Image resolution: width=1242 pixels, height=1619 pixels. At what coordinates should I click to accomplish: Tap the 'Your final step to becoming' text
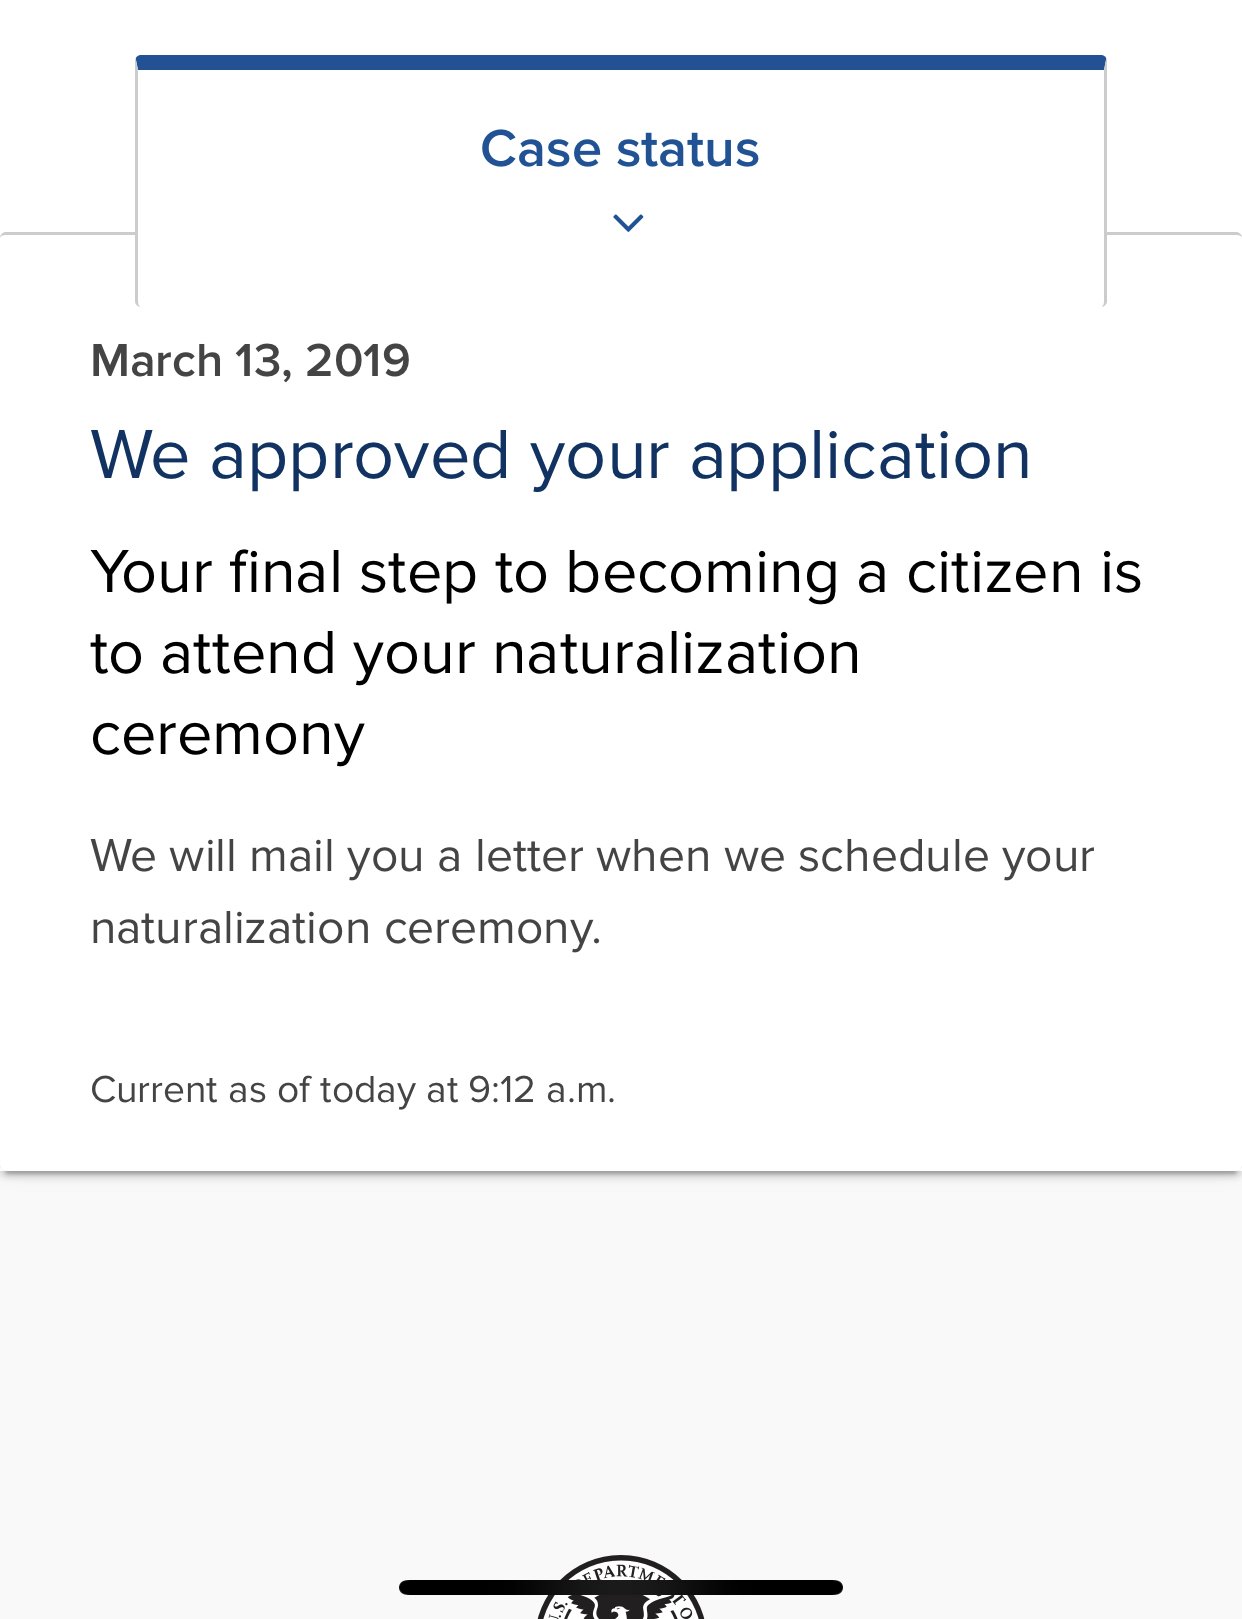465,574
